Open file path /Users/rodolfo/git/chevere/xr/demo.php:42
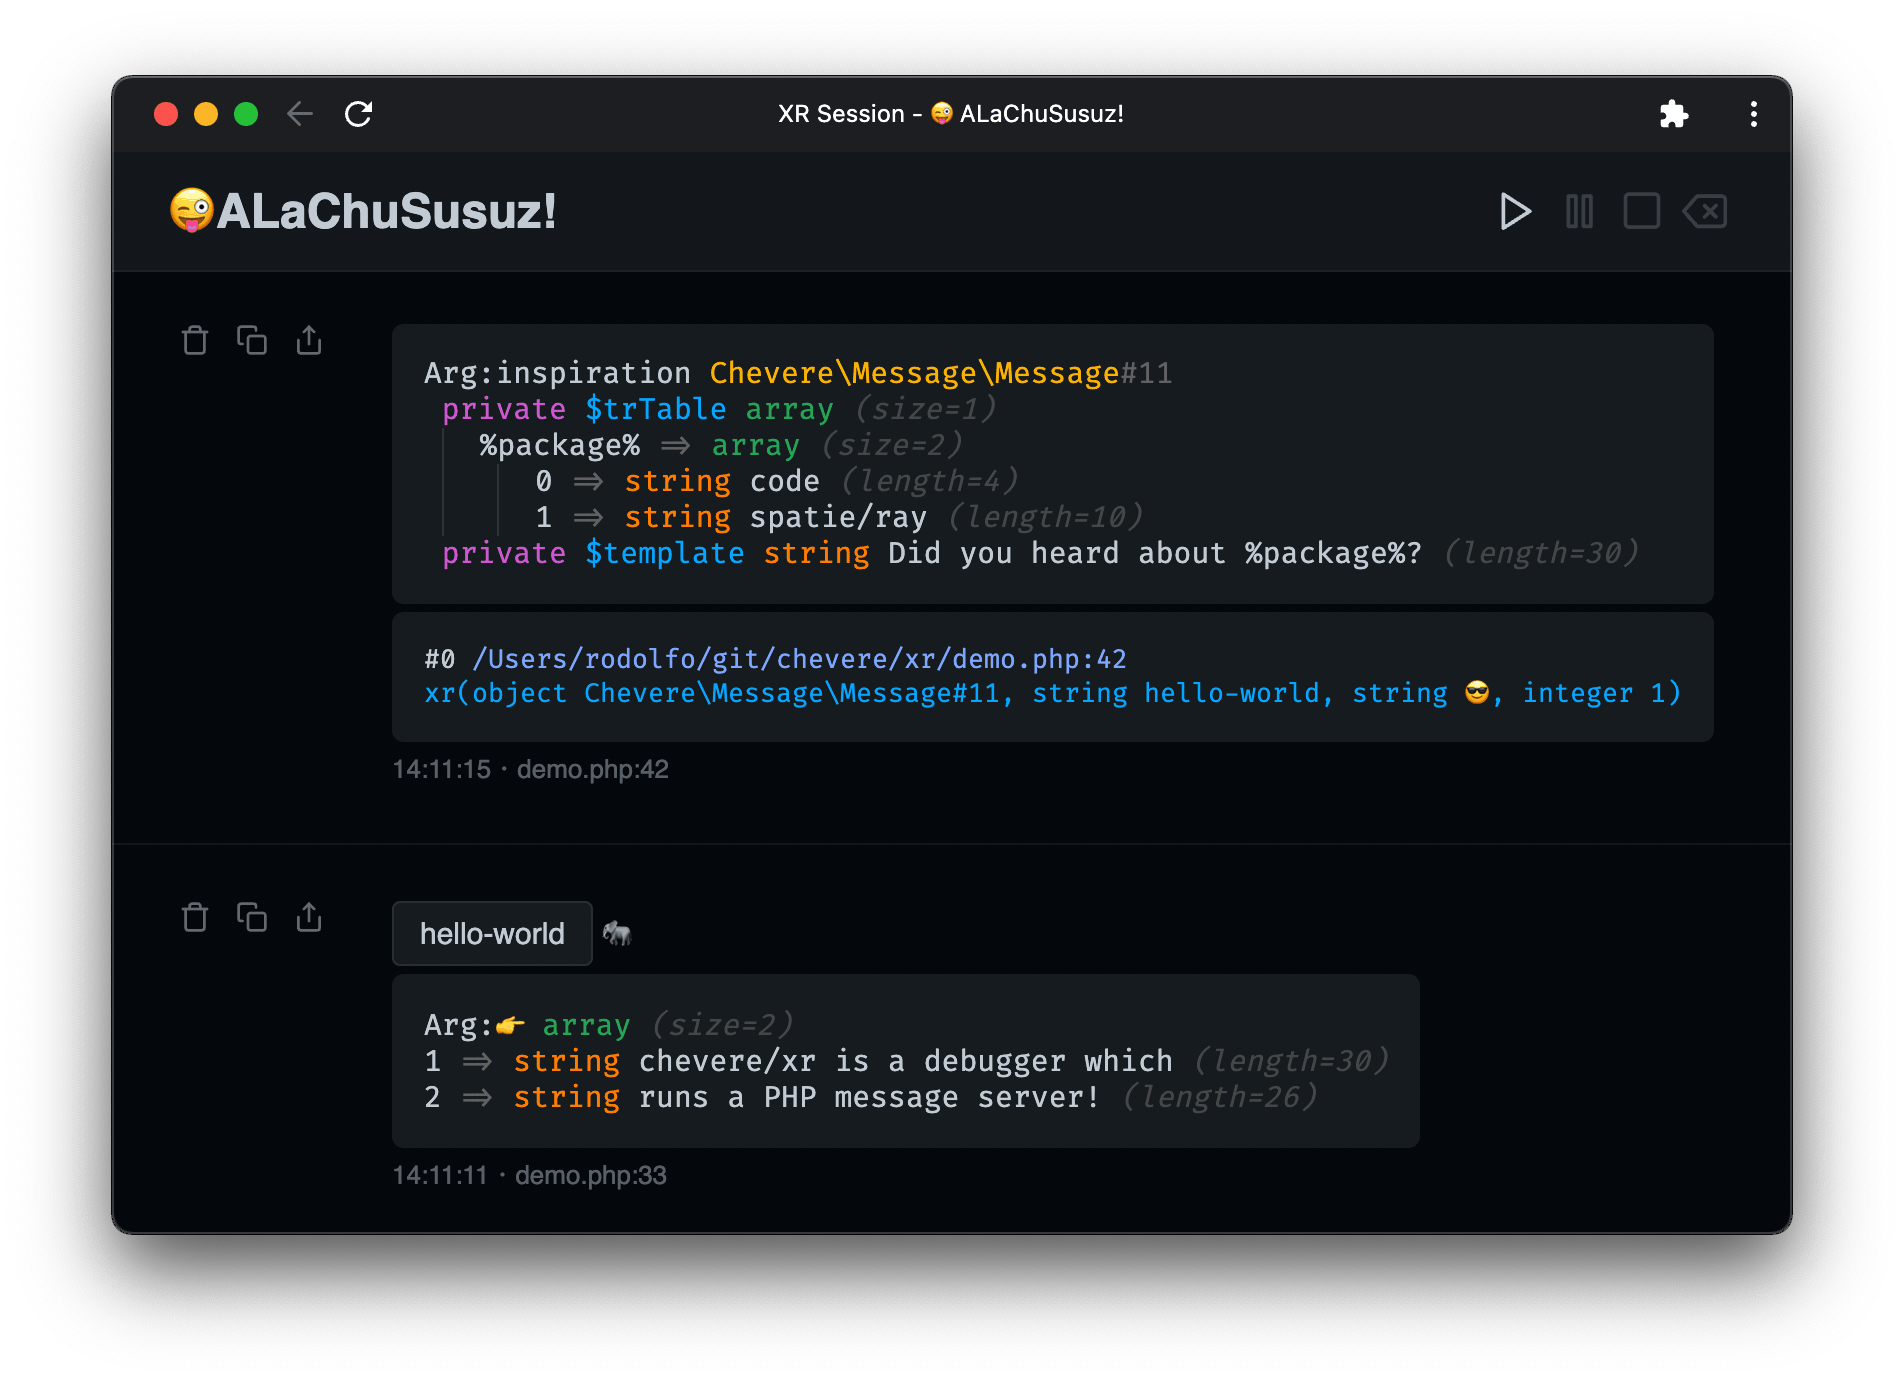1904x1382 pixels. (x=799, y=659)
